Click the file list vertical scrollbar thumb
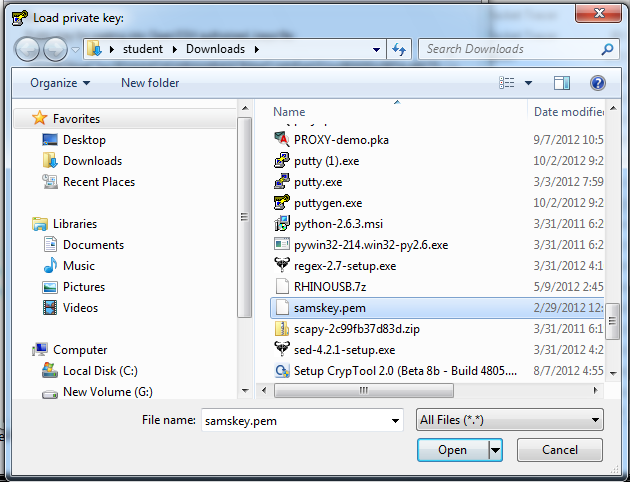This screenshot has height=482, width=630. point(613,321)
